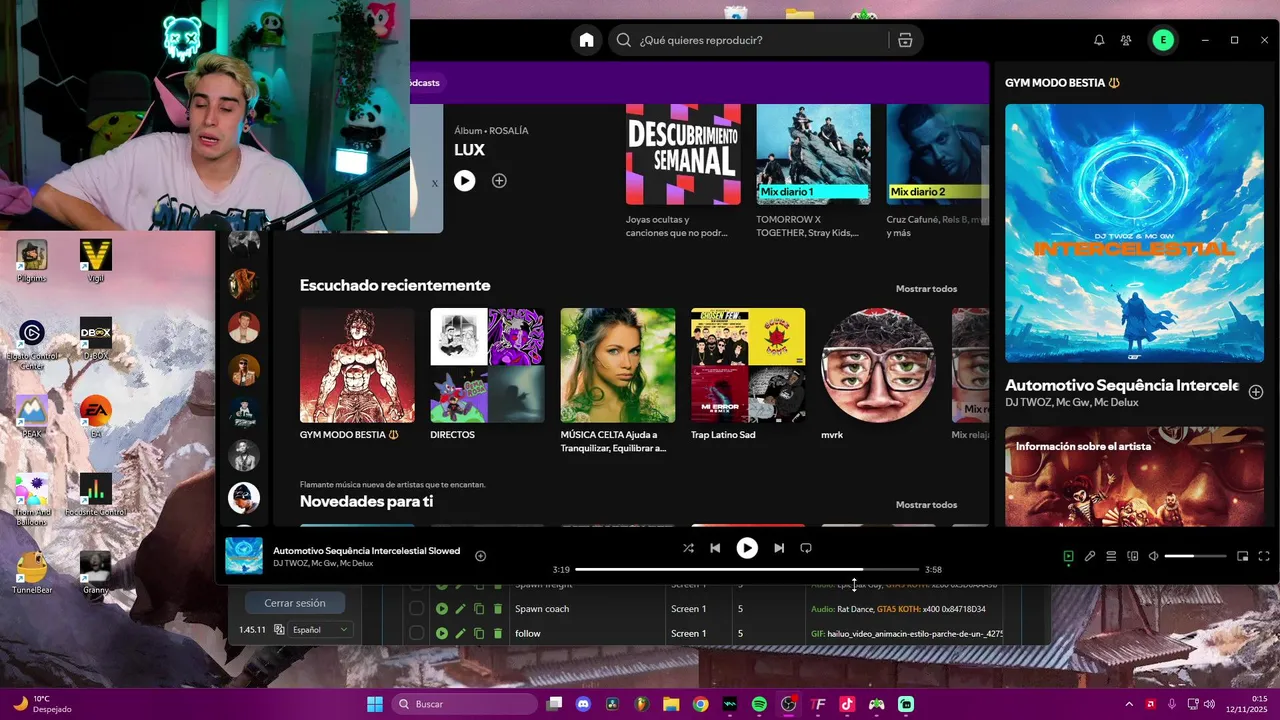Check the 'Spawn coach' row checkbox
The width and height of the screenshot is (1280, 720).
[416, 609]
